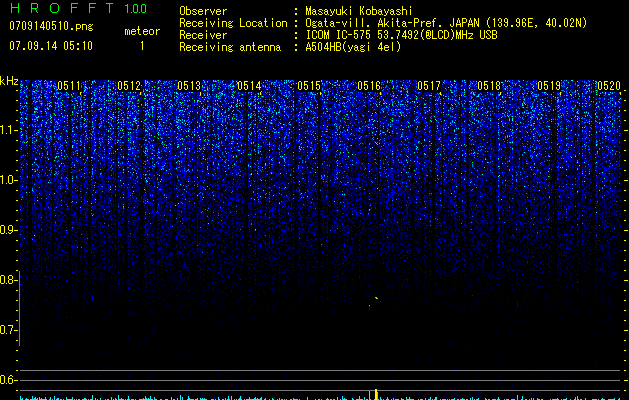Click the meteor echo blip in the spectrogram

(376, 298)
